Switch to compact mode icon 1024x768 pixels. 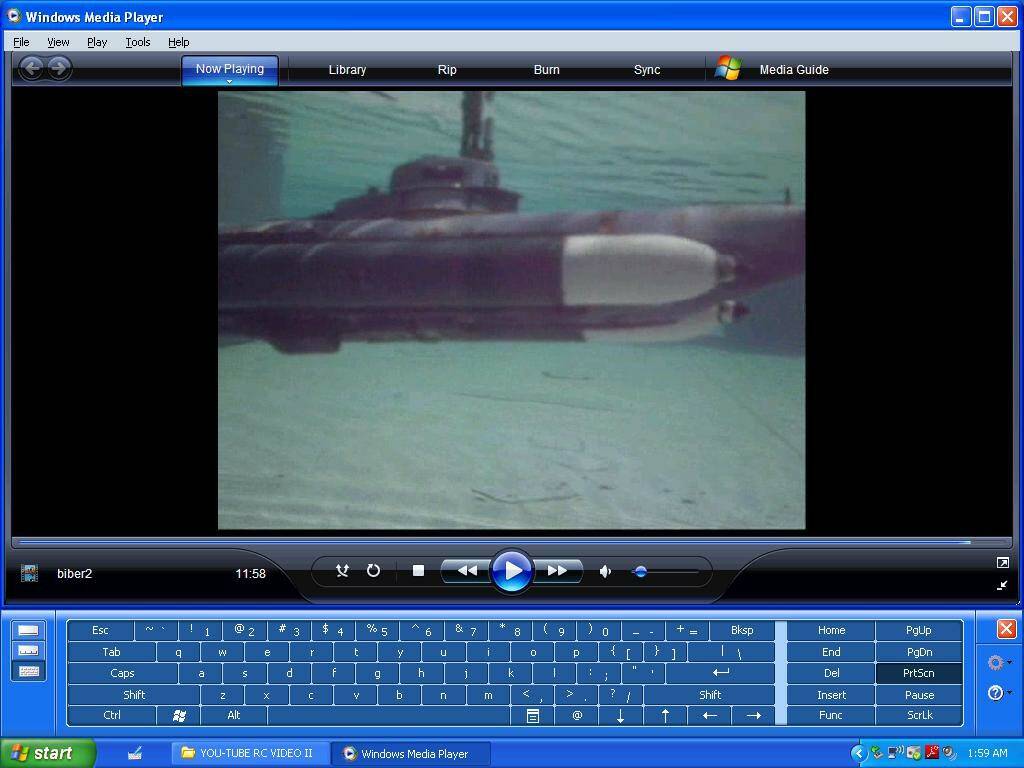[1002, 585]
